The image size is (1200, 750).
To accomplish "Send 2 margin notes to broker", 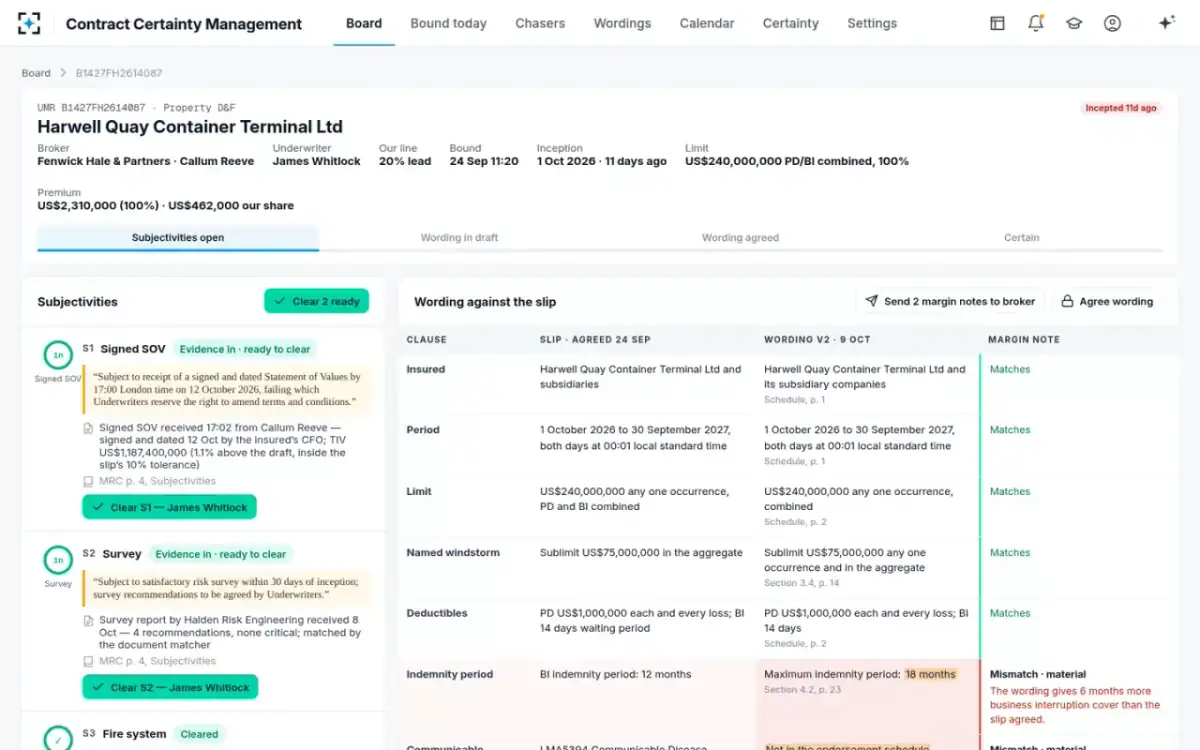I will click(950, 301).
